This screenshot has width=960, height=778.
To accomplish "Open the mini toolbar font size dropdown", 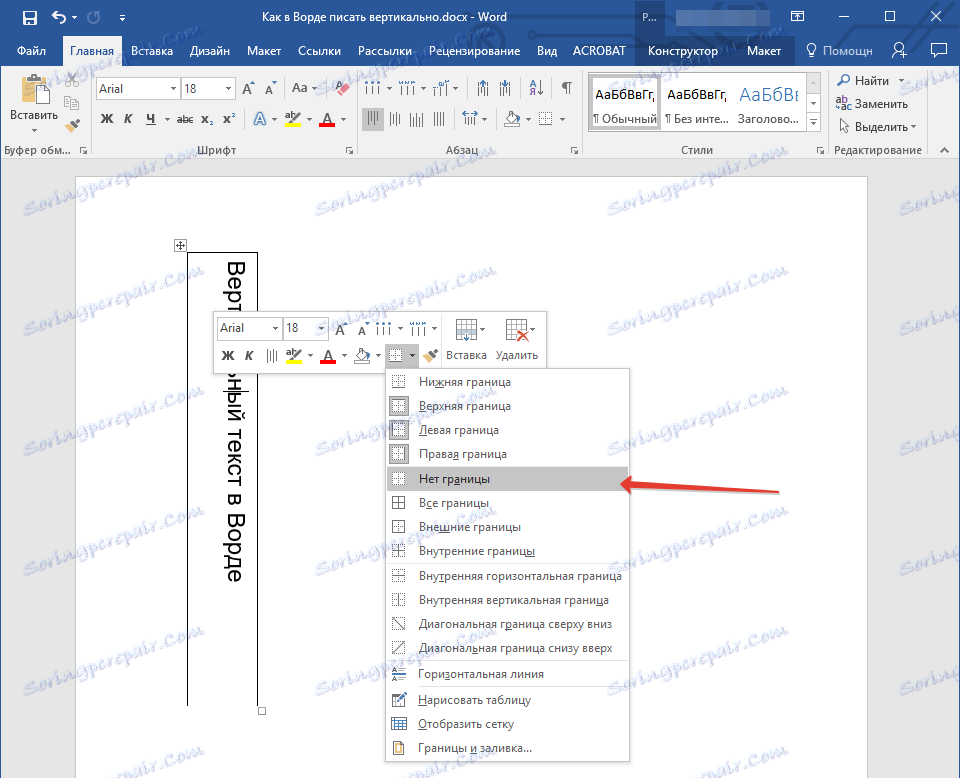I will point(321,328).
